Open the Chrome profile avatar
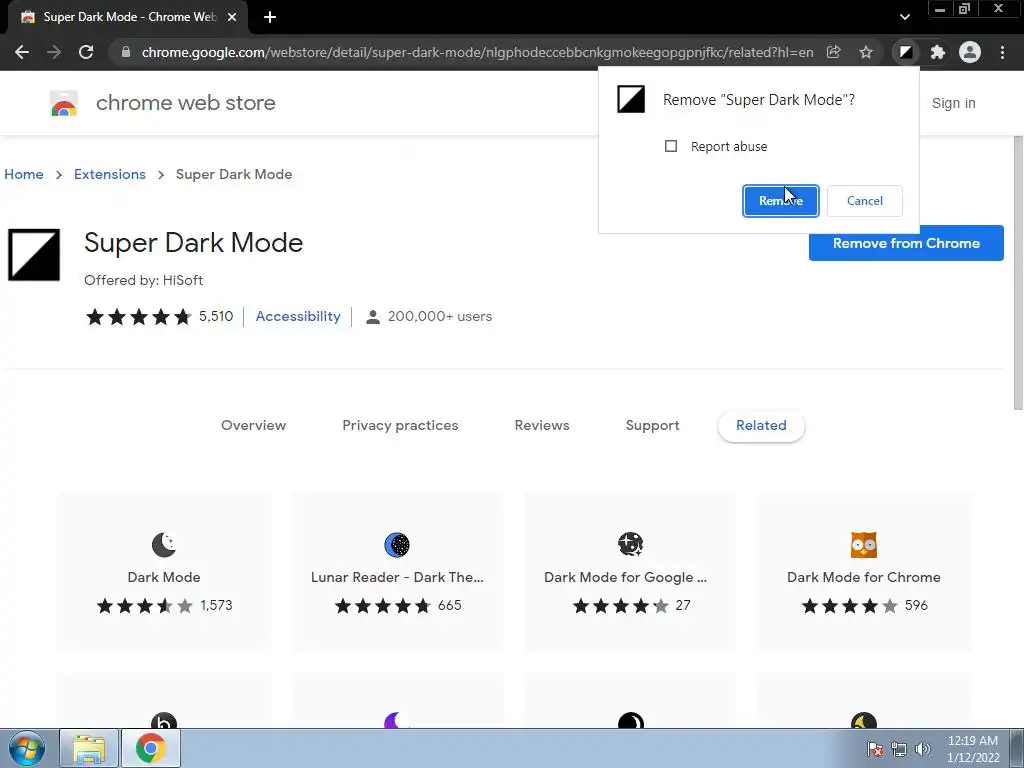Image resolution: width=1024 pixels, height=768 pixels. coord(970,52)
